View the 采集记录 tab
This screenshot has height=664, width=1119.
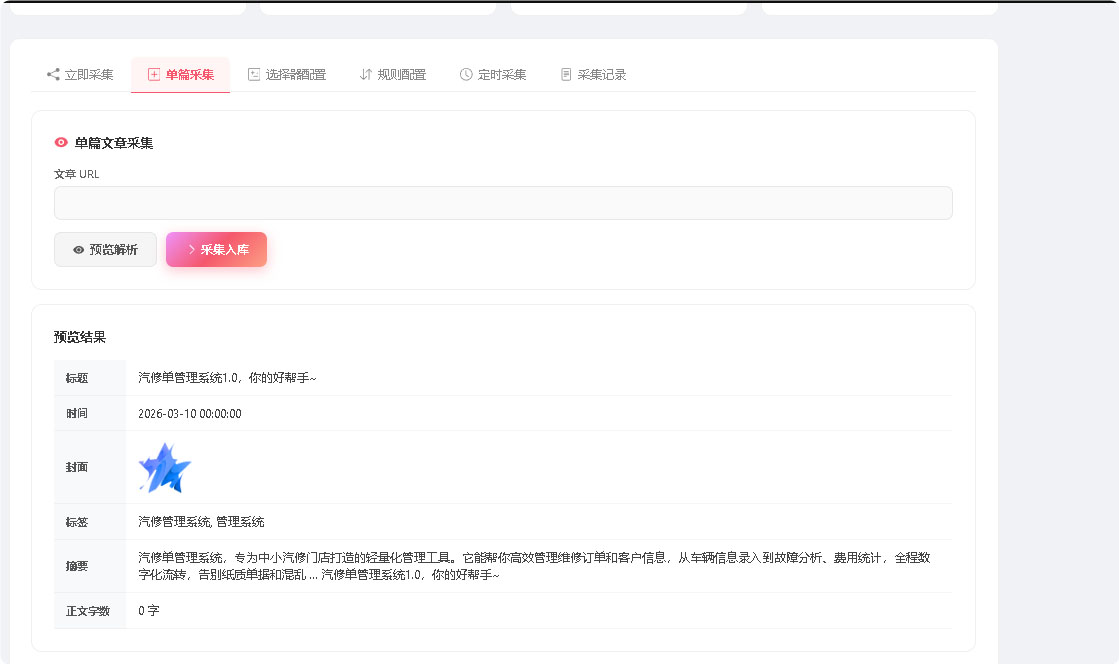593,74
